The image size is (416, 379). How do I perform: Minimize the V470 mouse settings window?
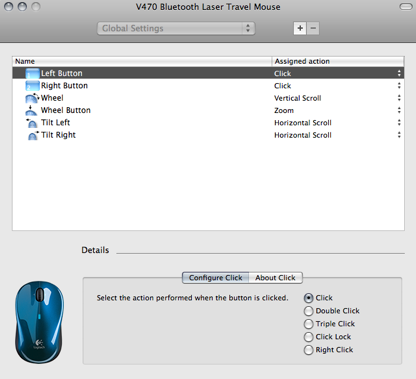(22, 7)
